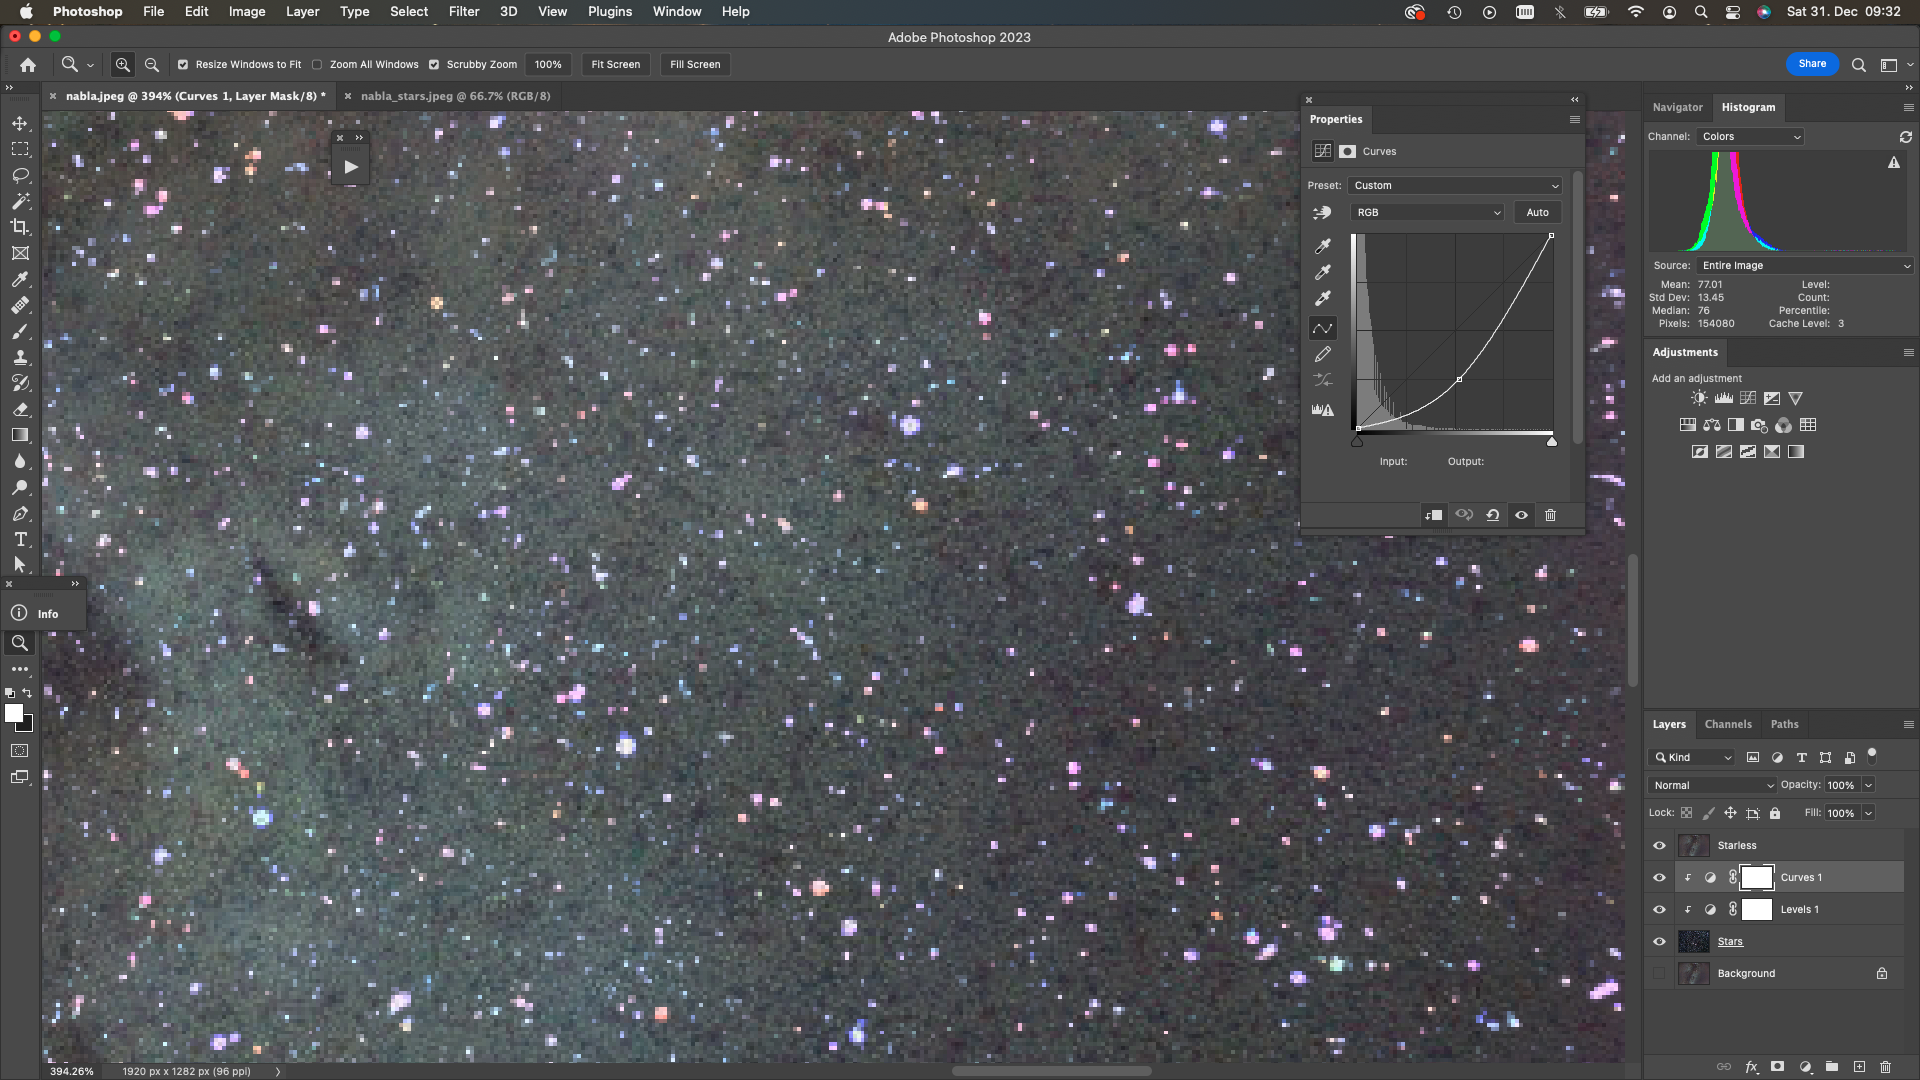
Task: Enable Zoom All Windows checkbox
Action: pyautogui.click(x=317, y=64)
